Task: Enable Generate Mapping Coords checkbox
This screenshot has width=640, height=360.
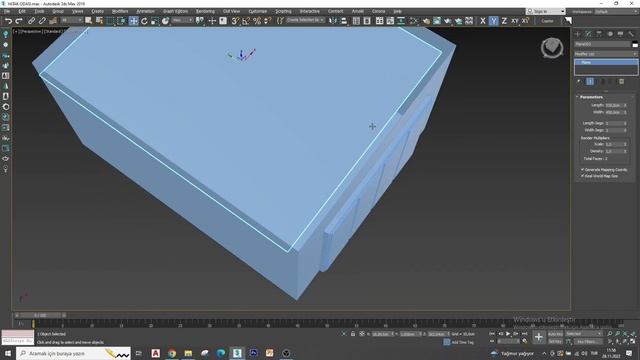Action: pos(583,169)
